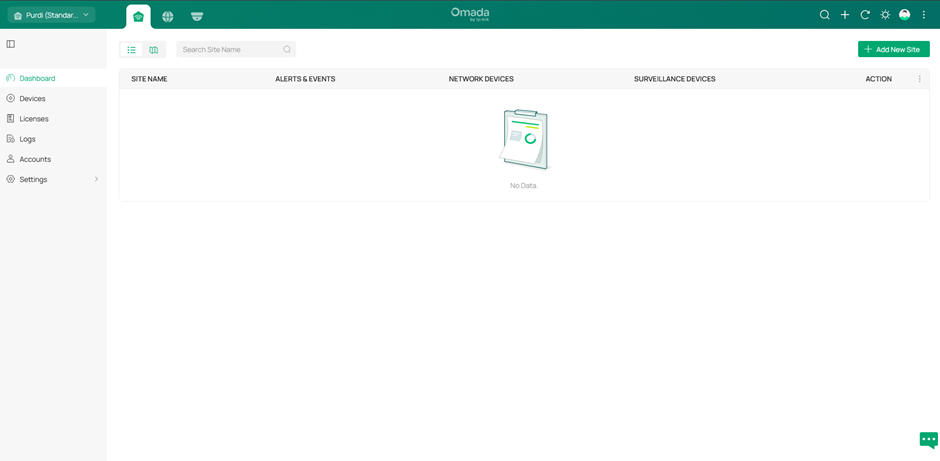The image size is (940, 461).
Task: Select the home controller tab
Action: (138, 16)
